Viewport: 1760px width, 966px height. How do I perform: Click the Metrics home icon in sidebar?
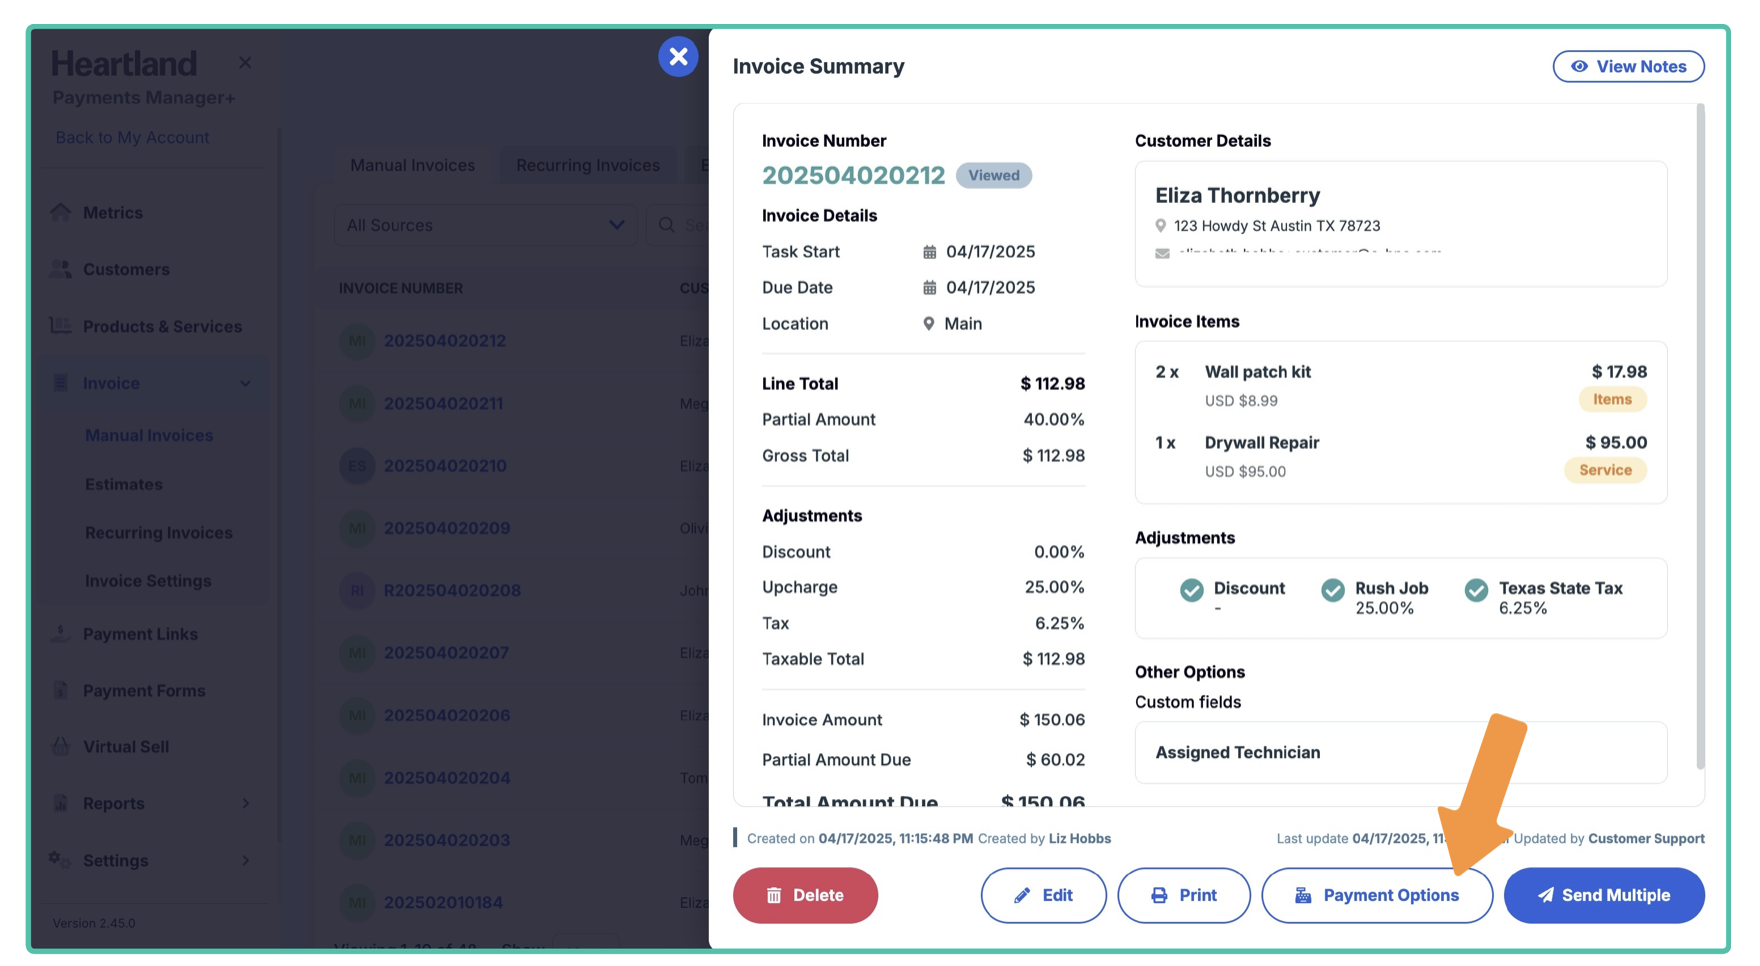[x=61, y=212]
